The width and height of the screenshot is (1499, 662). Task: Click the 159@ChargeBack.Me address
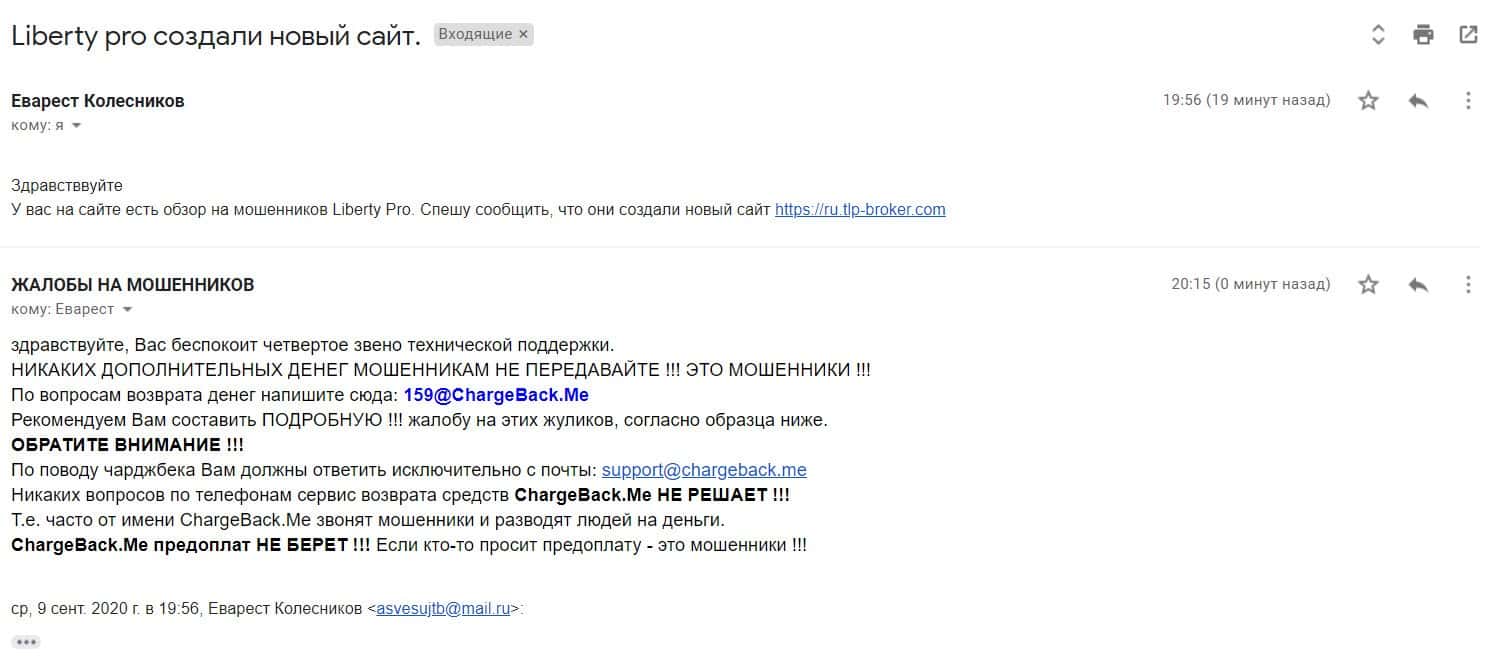(496, 395)
